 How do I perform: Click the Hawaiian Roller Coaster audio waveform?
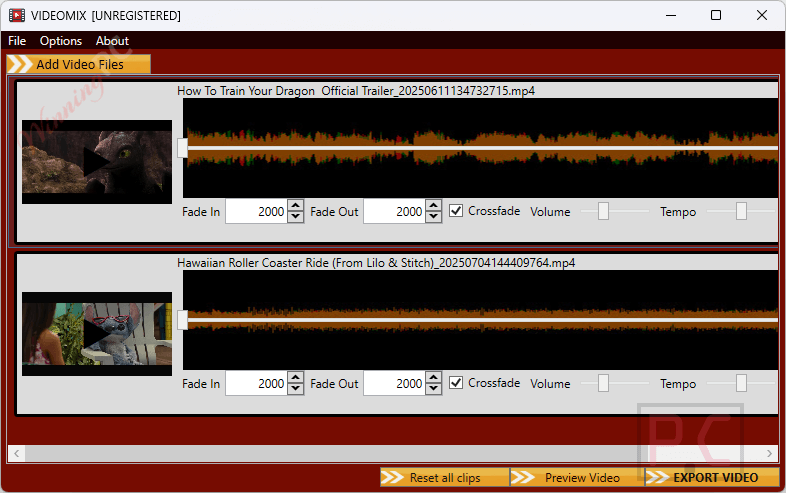pyautogui.click(x=480, y=320)
